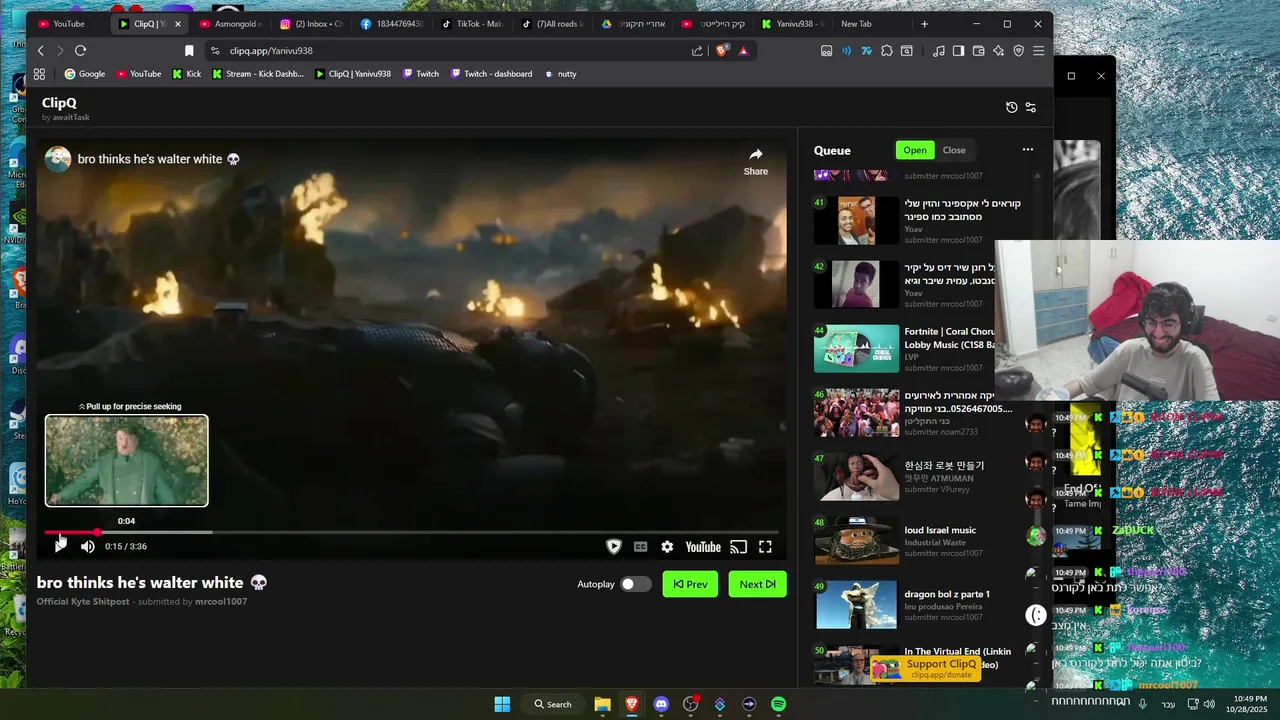Click the privacy shield icon in player controls
This screenshot has width=1280, height=720.
(614, 547)
